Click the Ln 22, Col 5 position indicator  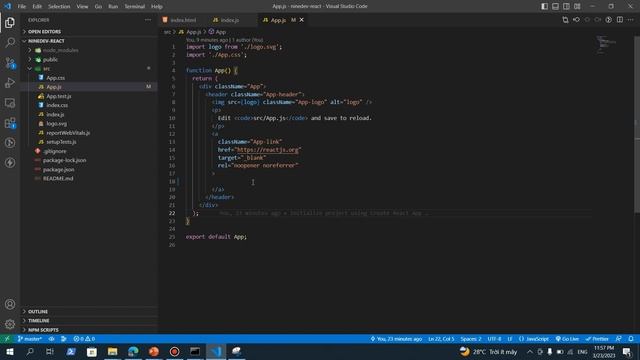coord(441,339)
